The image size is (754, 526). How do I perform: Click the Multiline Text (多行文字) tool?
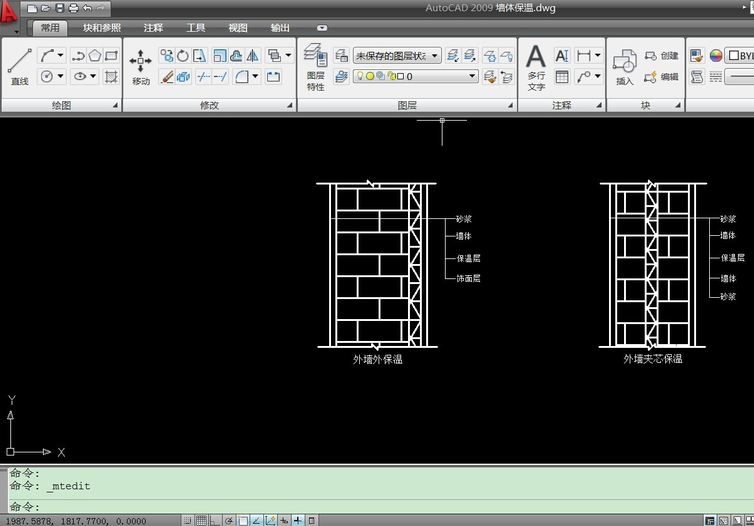(536, 67)
